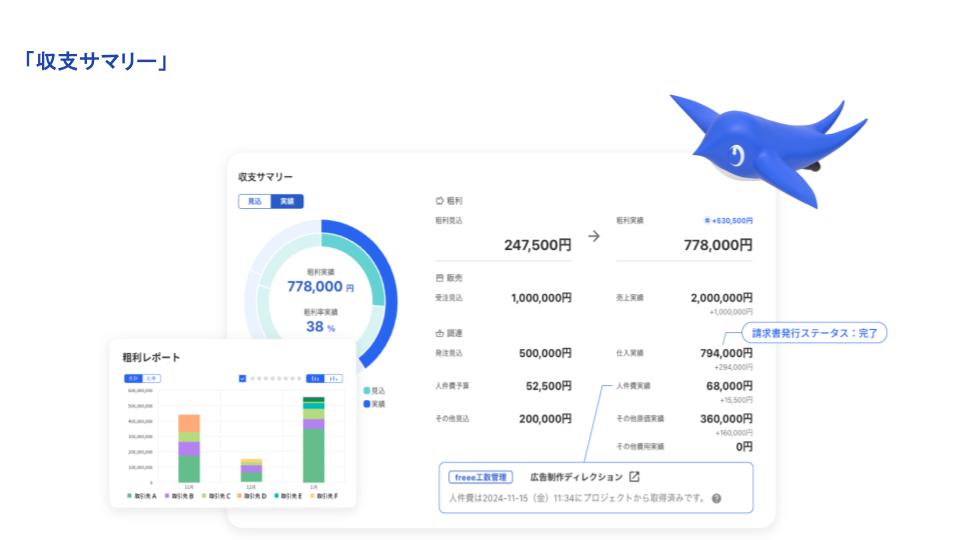
Task: Select the highlighted blue option in 粗利レポート's view toggle
Action: [x=133, y=378]
